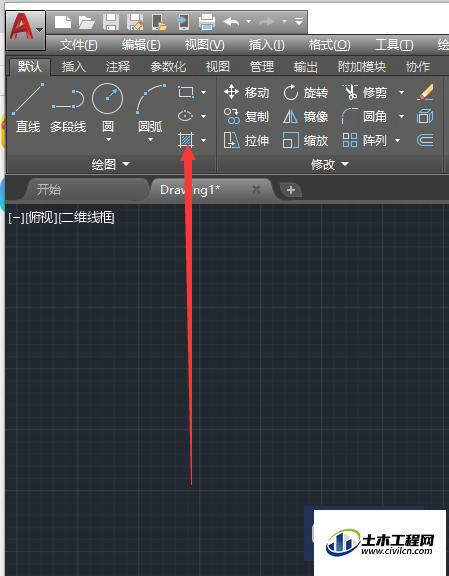Click the Erase eraser icon
The width and height of the screenshot is (449, 576).
426,92
